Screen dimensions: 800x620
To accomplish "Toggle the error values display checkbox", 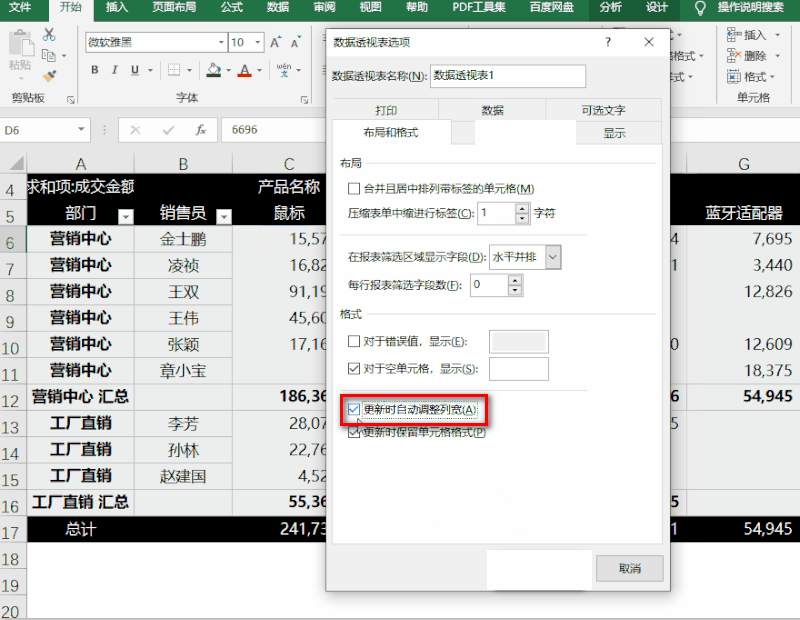I will pyautogui.click(x=354, y=341).
